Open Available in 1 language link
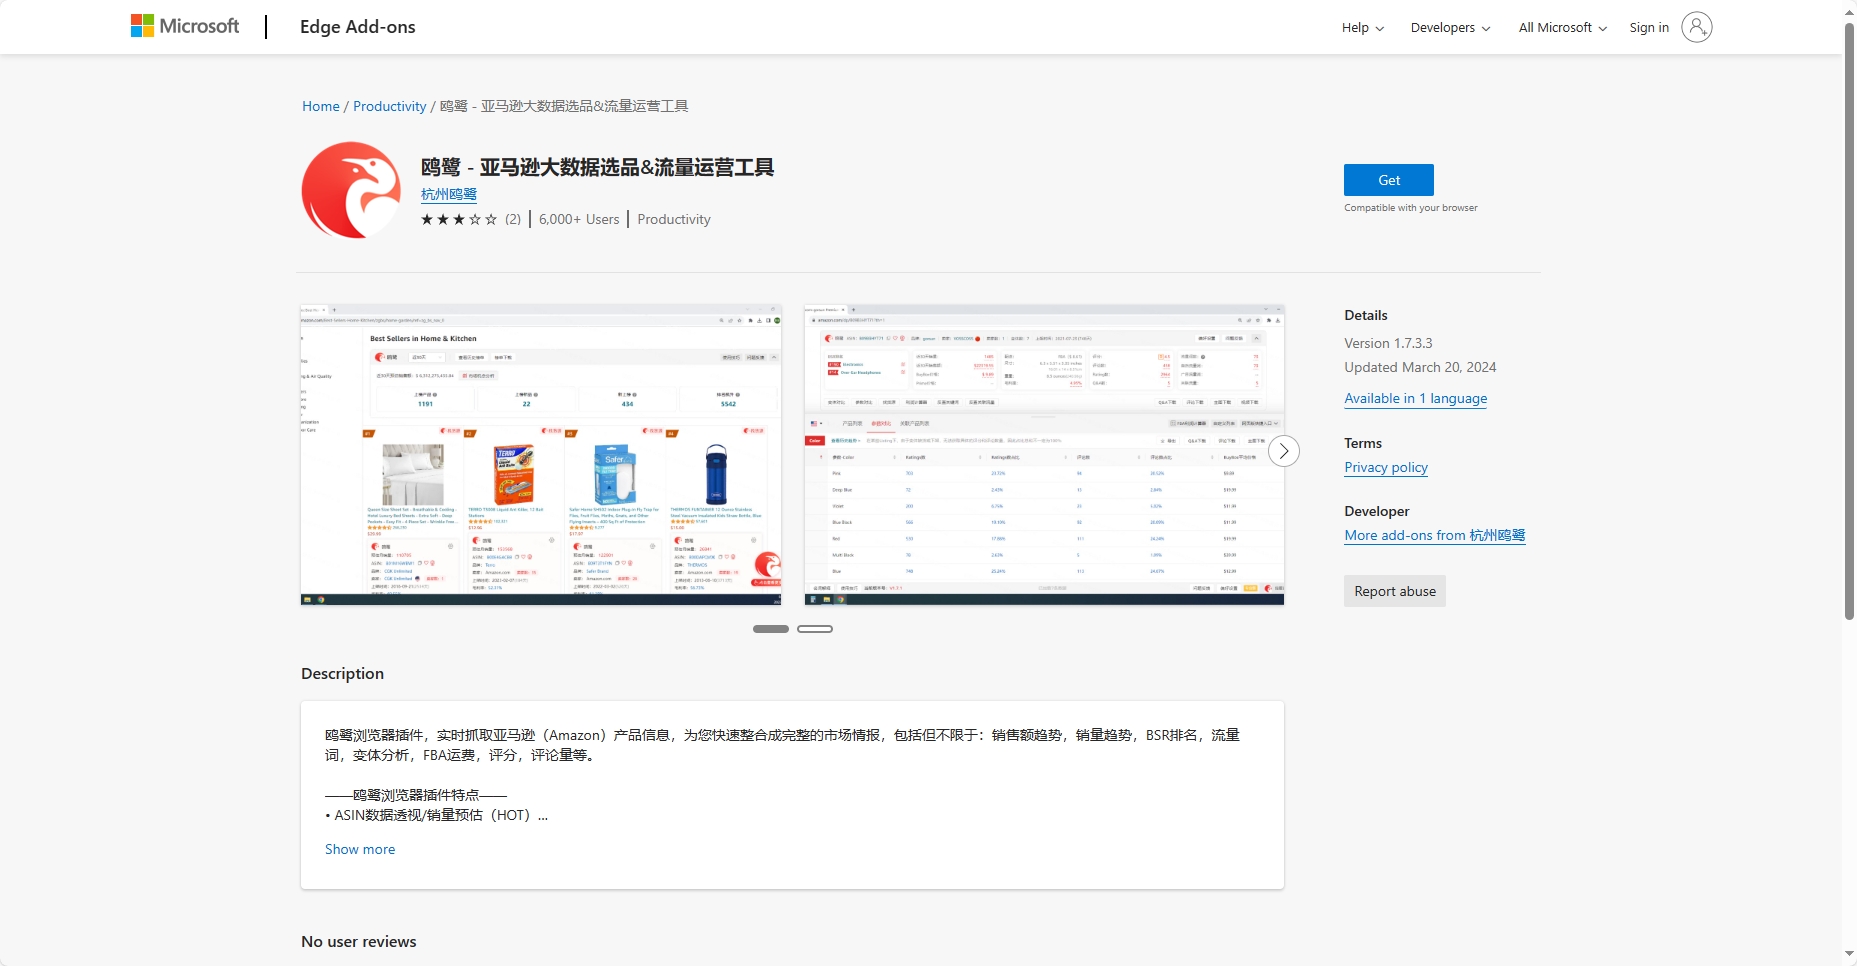Viewport: 1857px width, 966px height. coord(1416,398)
